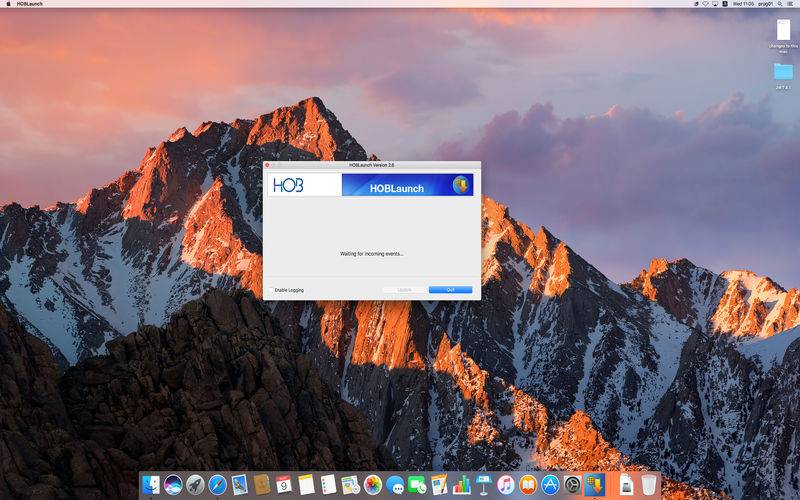This screenshot has height=500, width=800.
Task: Open the Maps icon in Dock
Action: (351, 485)
